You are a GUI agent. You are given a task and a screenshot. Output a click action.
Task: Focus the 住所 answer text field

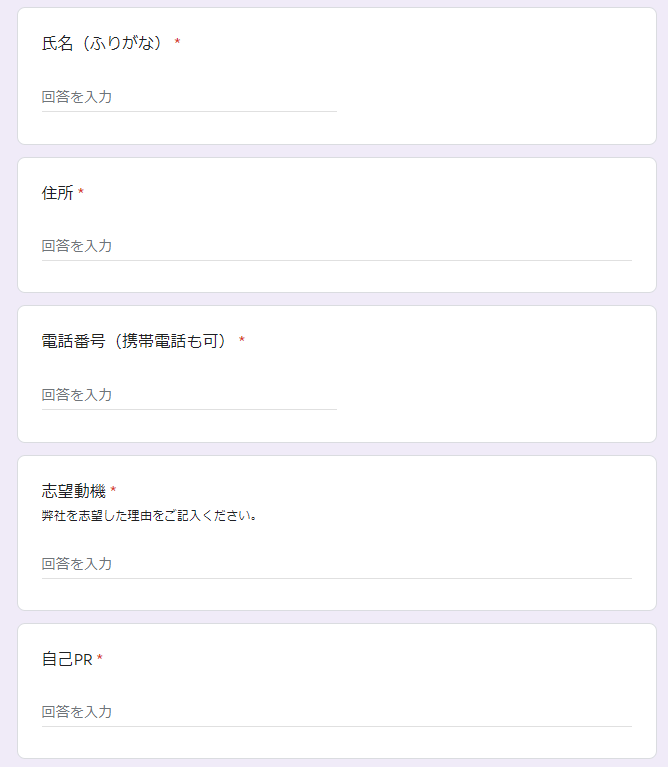click(336, 246)
